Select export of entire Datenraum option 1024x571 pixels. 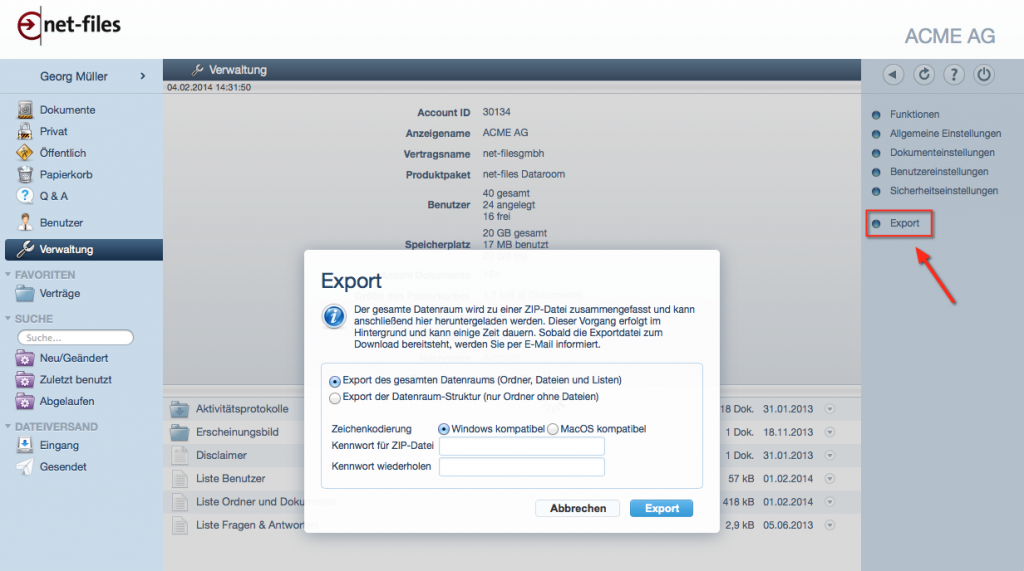click(335, 381)
